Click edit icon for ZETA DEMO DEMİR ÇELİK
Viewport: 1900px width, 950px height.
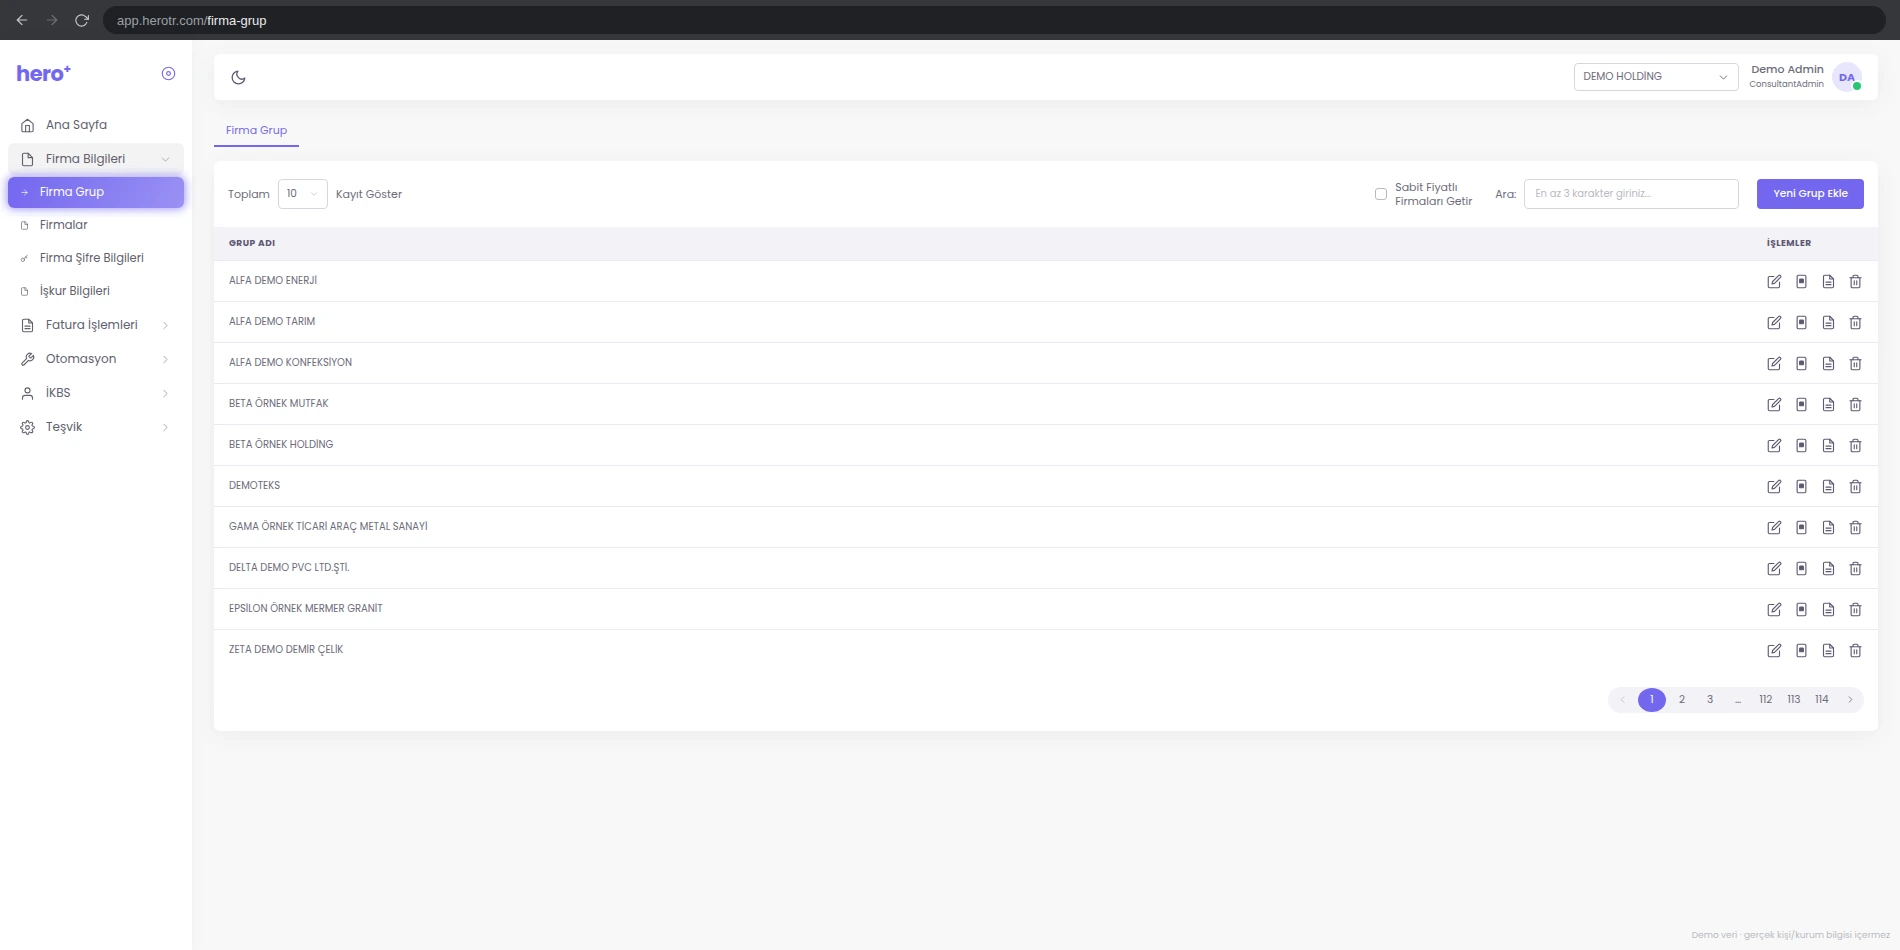[1774, 651]
